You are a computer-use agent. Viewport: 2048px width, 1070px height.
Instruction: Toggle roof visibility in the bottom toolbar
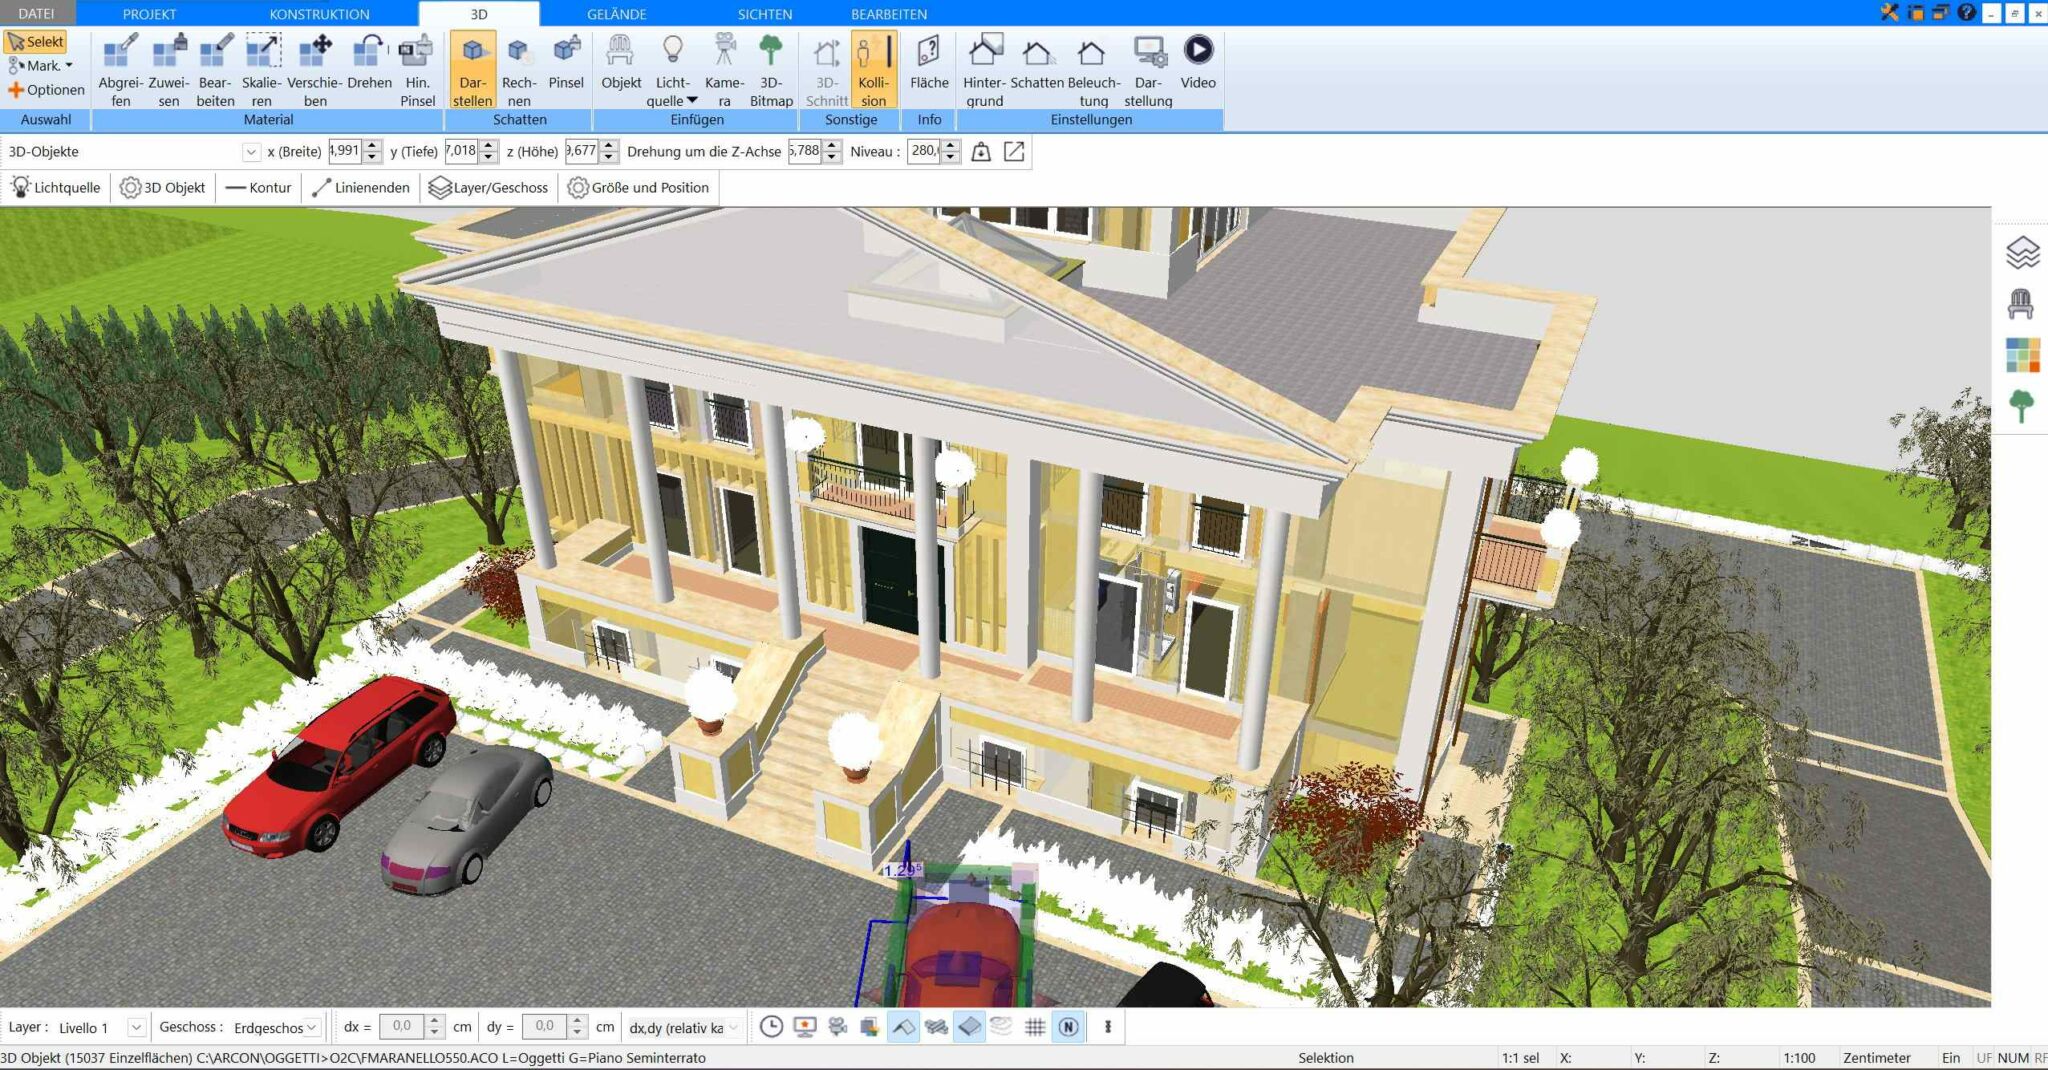click(903, 1026)
